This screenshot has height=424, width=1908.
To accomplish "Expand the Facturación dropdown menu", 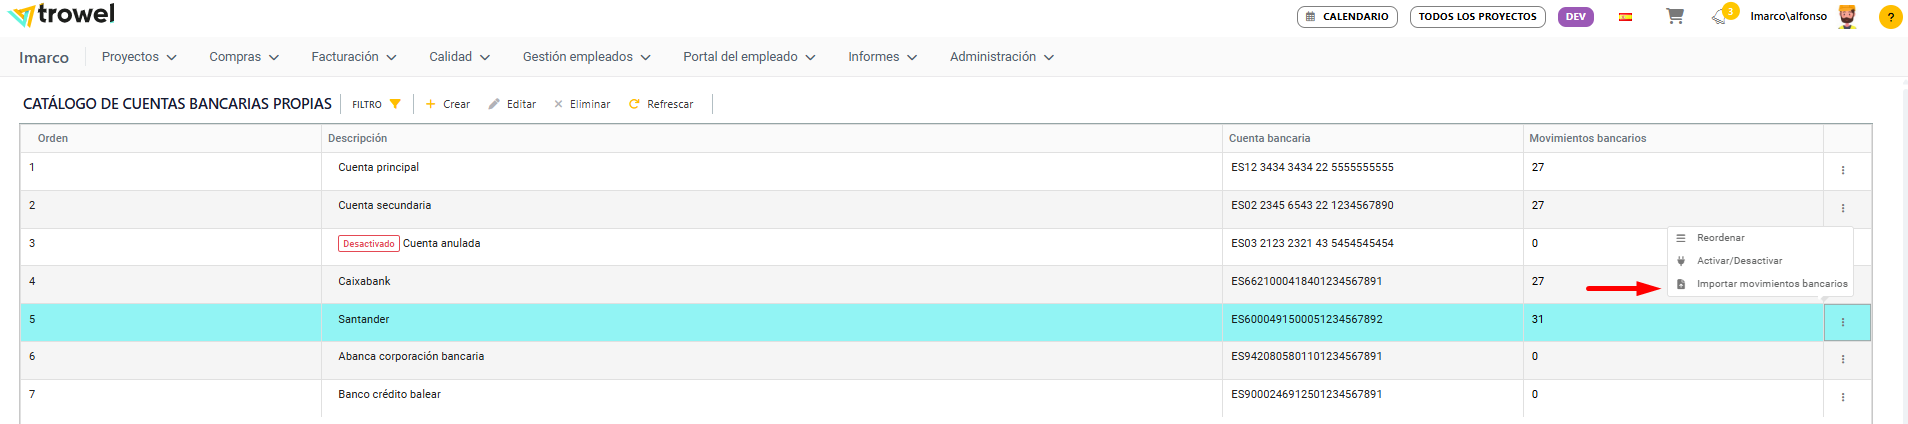I will pyautogui.click(x=353, y=57).
